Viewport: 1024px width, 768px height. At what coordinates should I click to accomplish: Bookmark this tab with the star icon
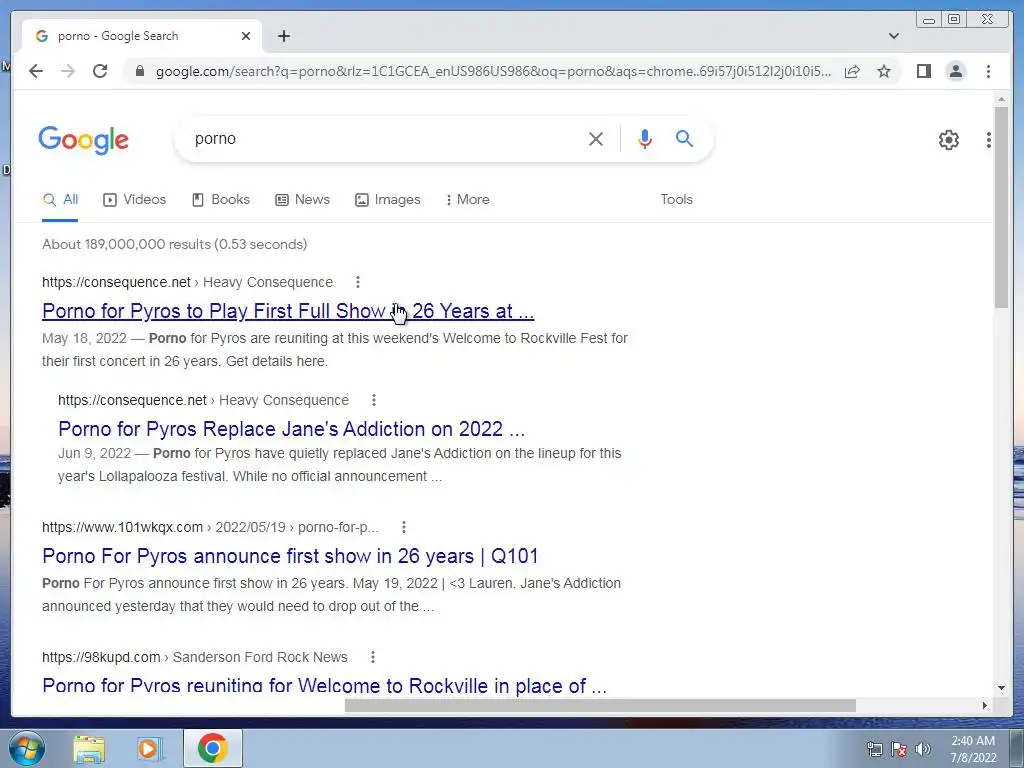point(884,71)
